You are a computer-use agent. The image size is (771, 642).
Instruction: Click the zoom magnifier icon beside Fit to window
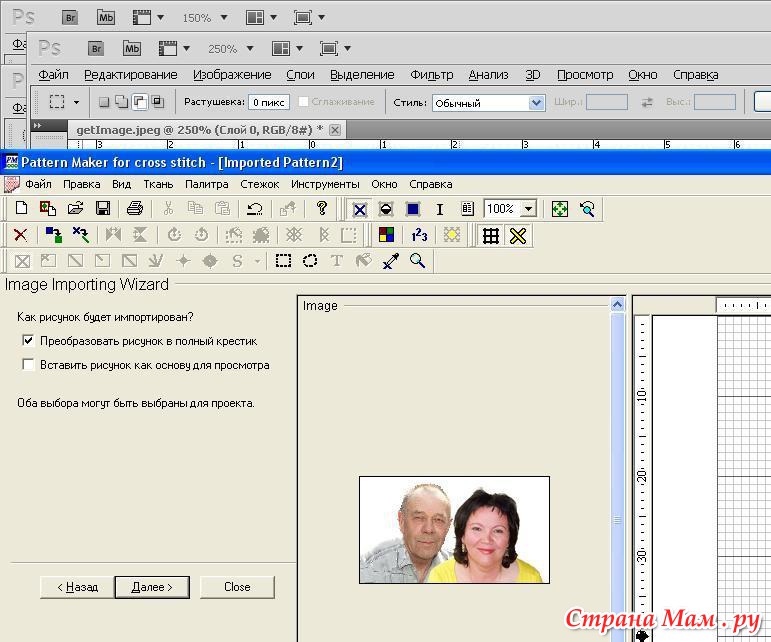[x=587, y=209]
